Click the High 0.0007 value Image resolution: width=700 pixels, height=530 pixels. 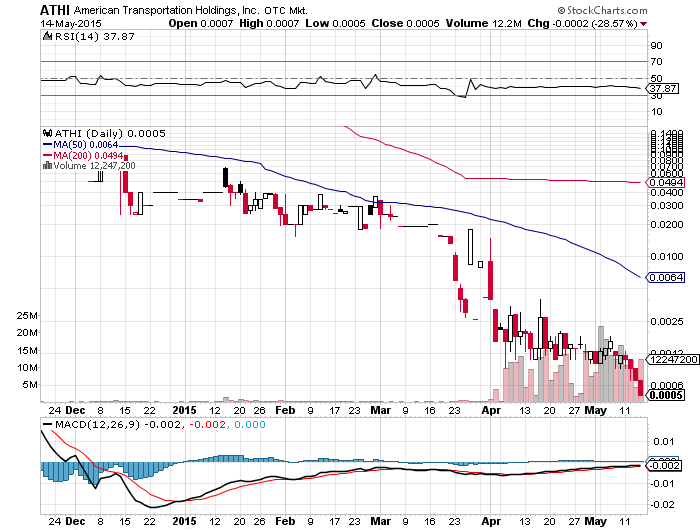269,23
